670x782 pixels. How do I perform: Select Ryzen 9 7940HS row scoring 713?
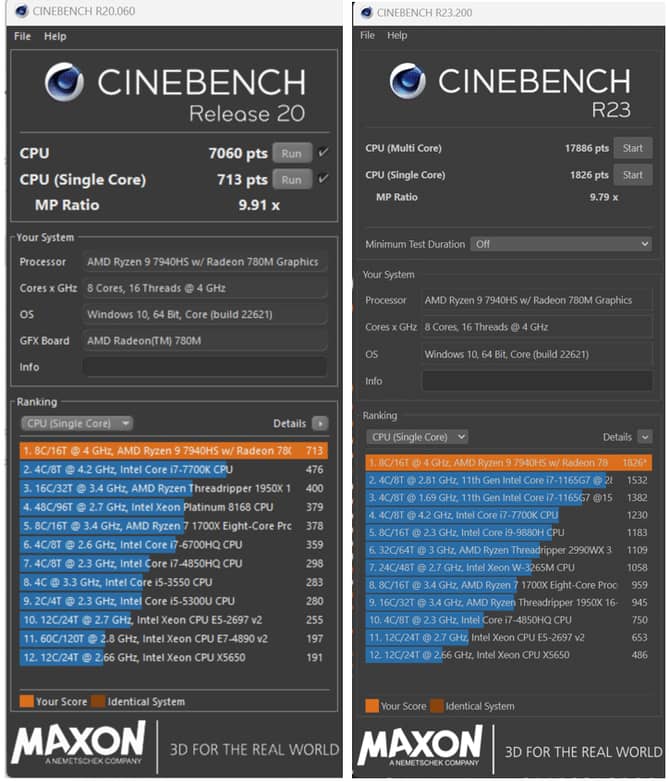[174, 451]
